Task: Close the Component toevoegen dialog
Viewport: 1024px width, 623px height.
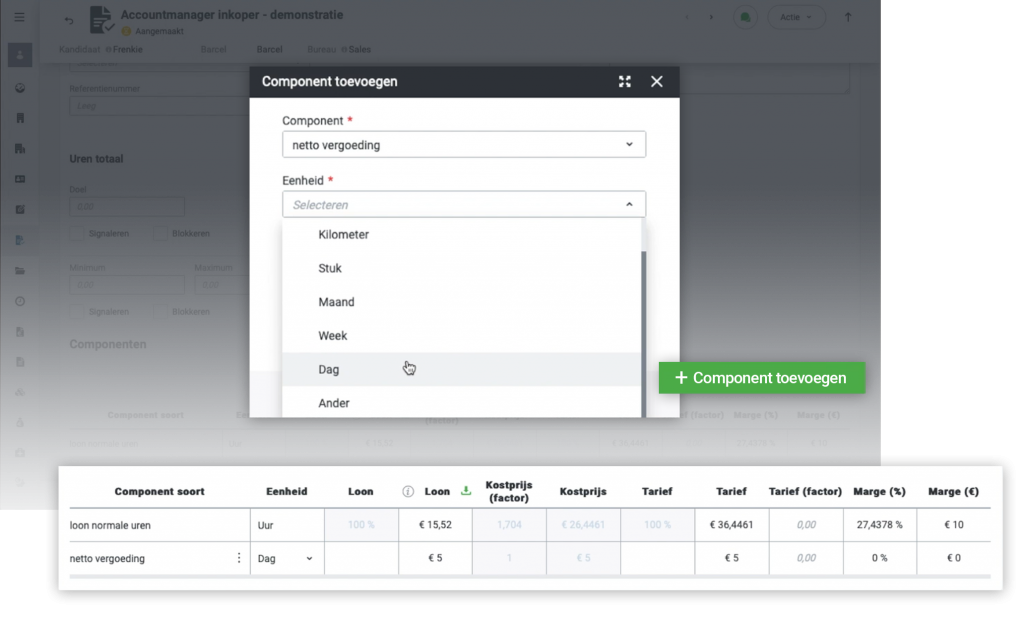Action: tap(656, 82)
